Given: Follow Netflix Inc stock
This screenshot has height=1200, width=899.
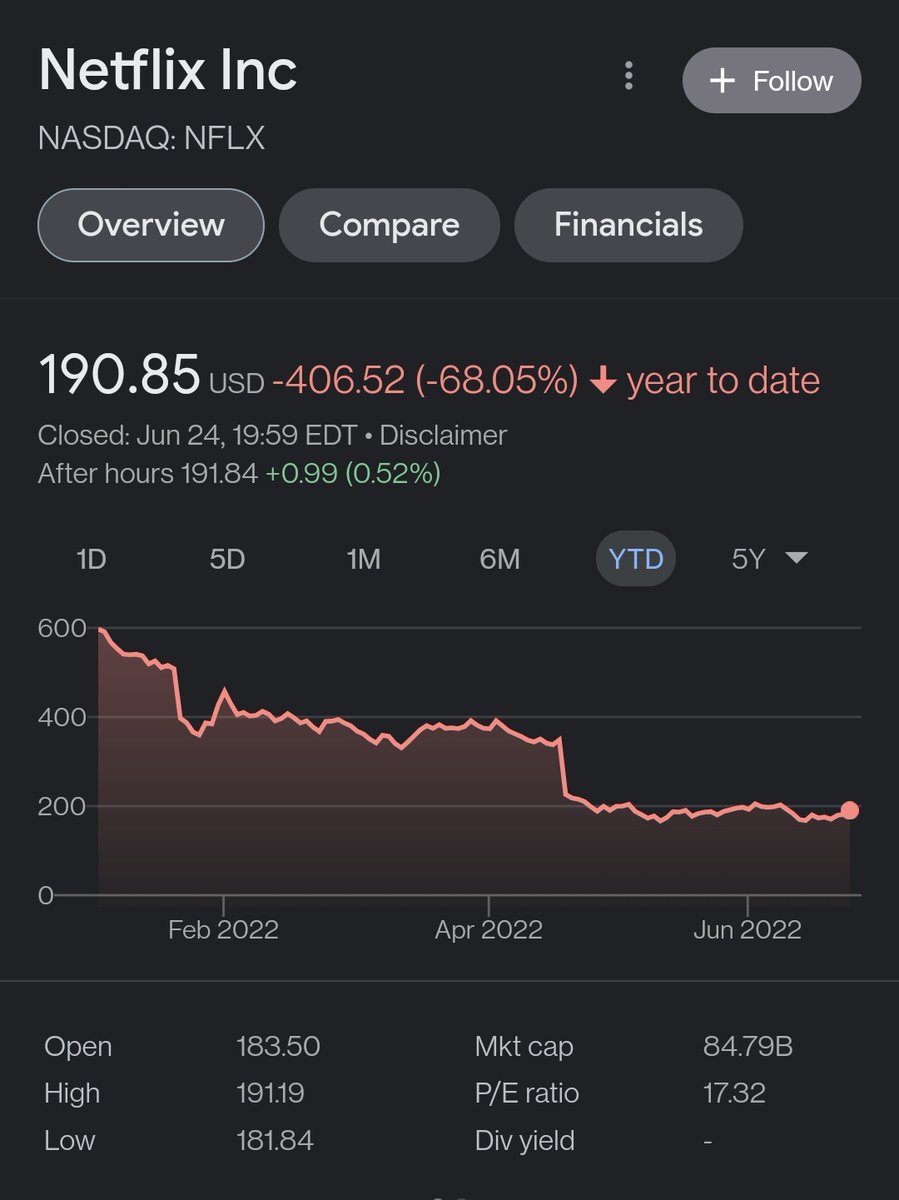Looking at the screenshot, I should (x=771, y=81).
